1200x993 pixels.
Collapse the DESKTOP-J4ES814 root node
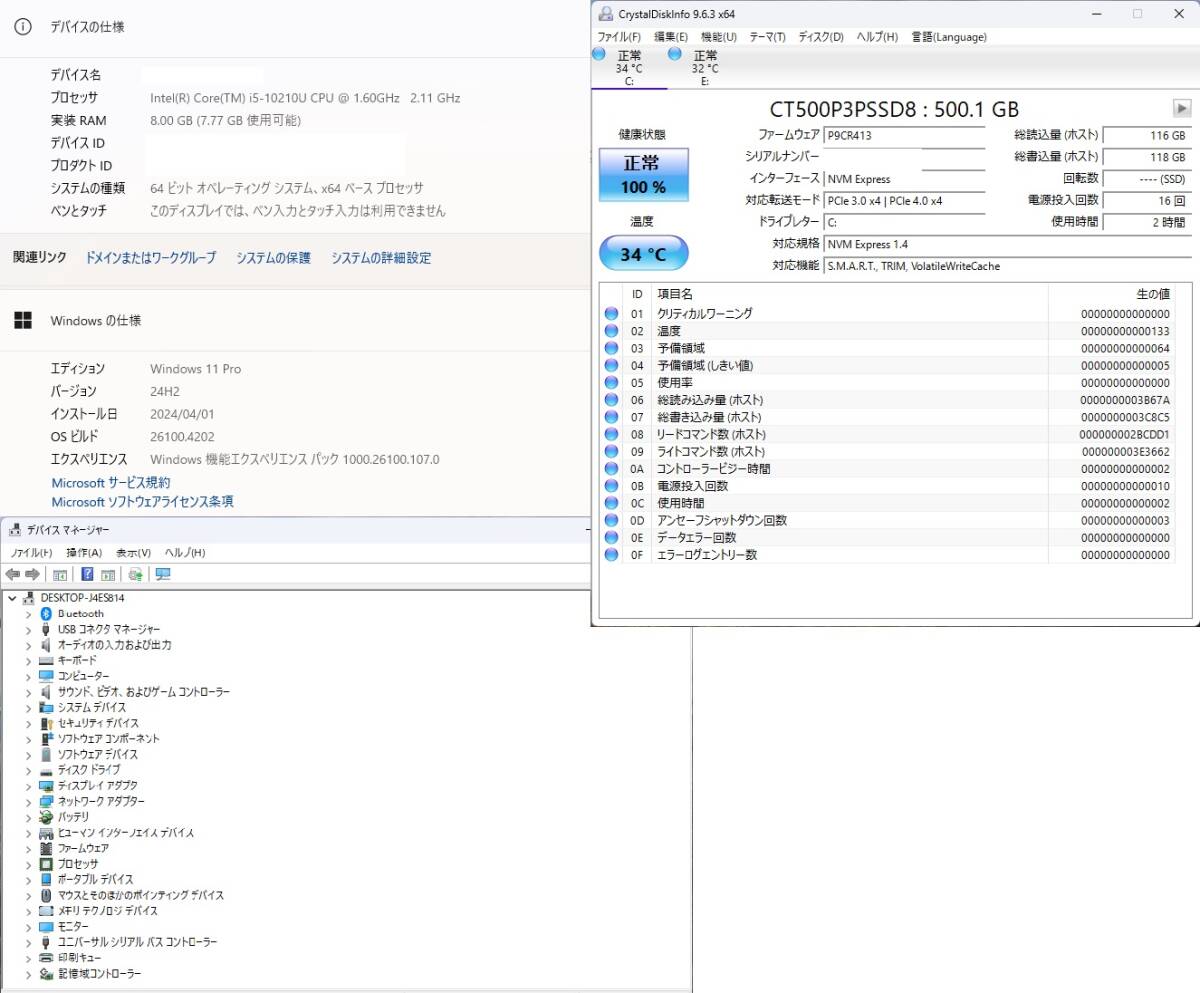pyautogui.click(x=12, y=598)
